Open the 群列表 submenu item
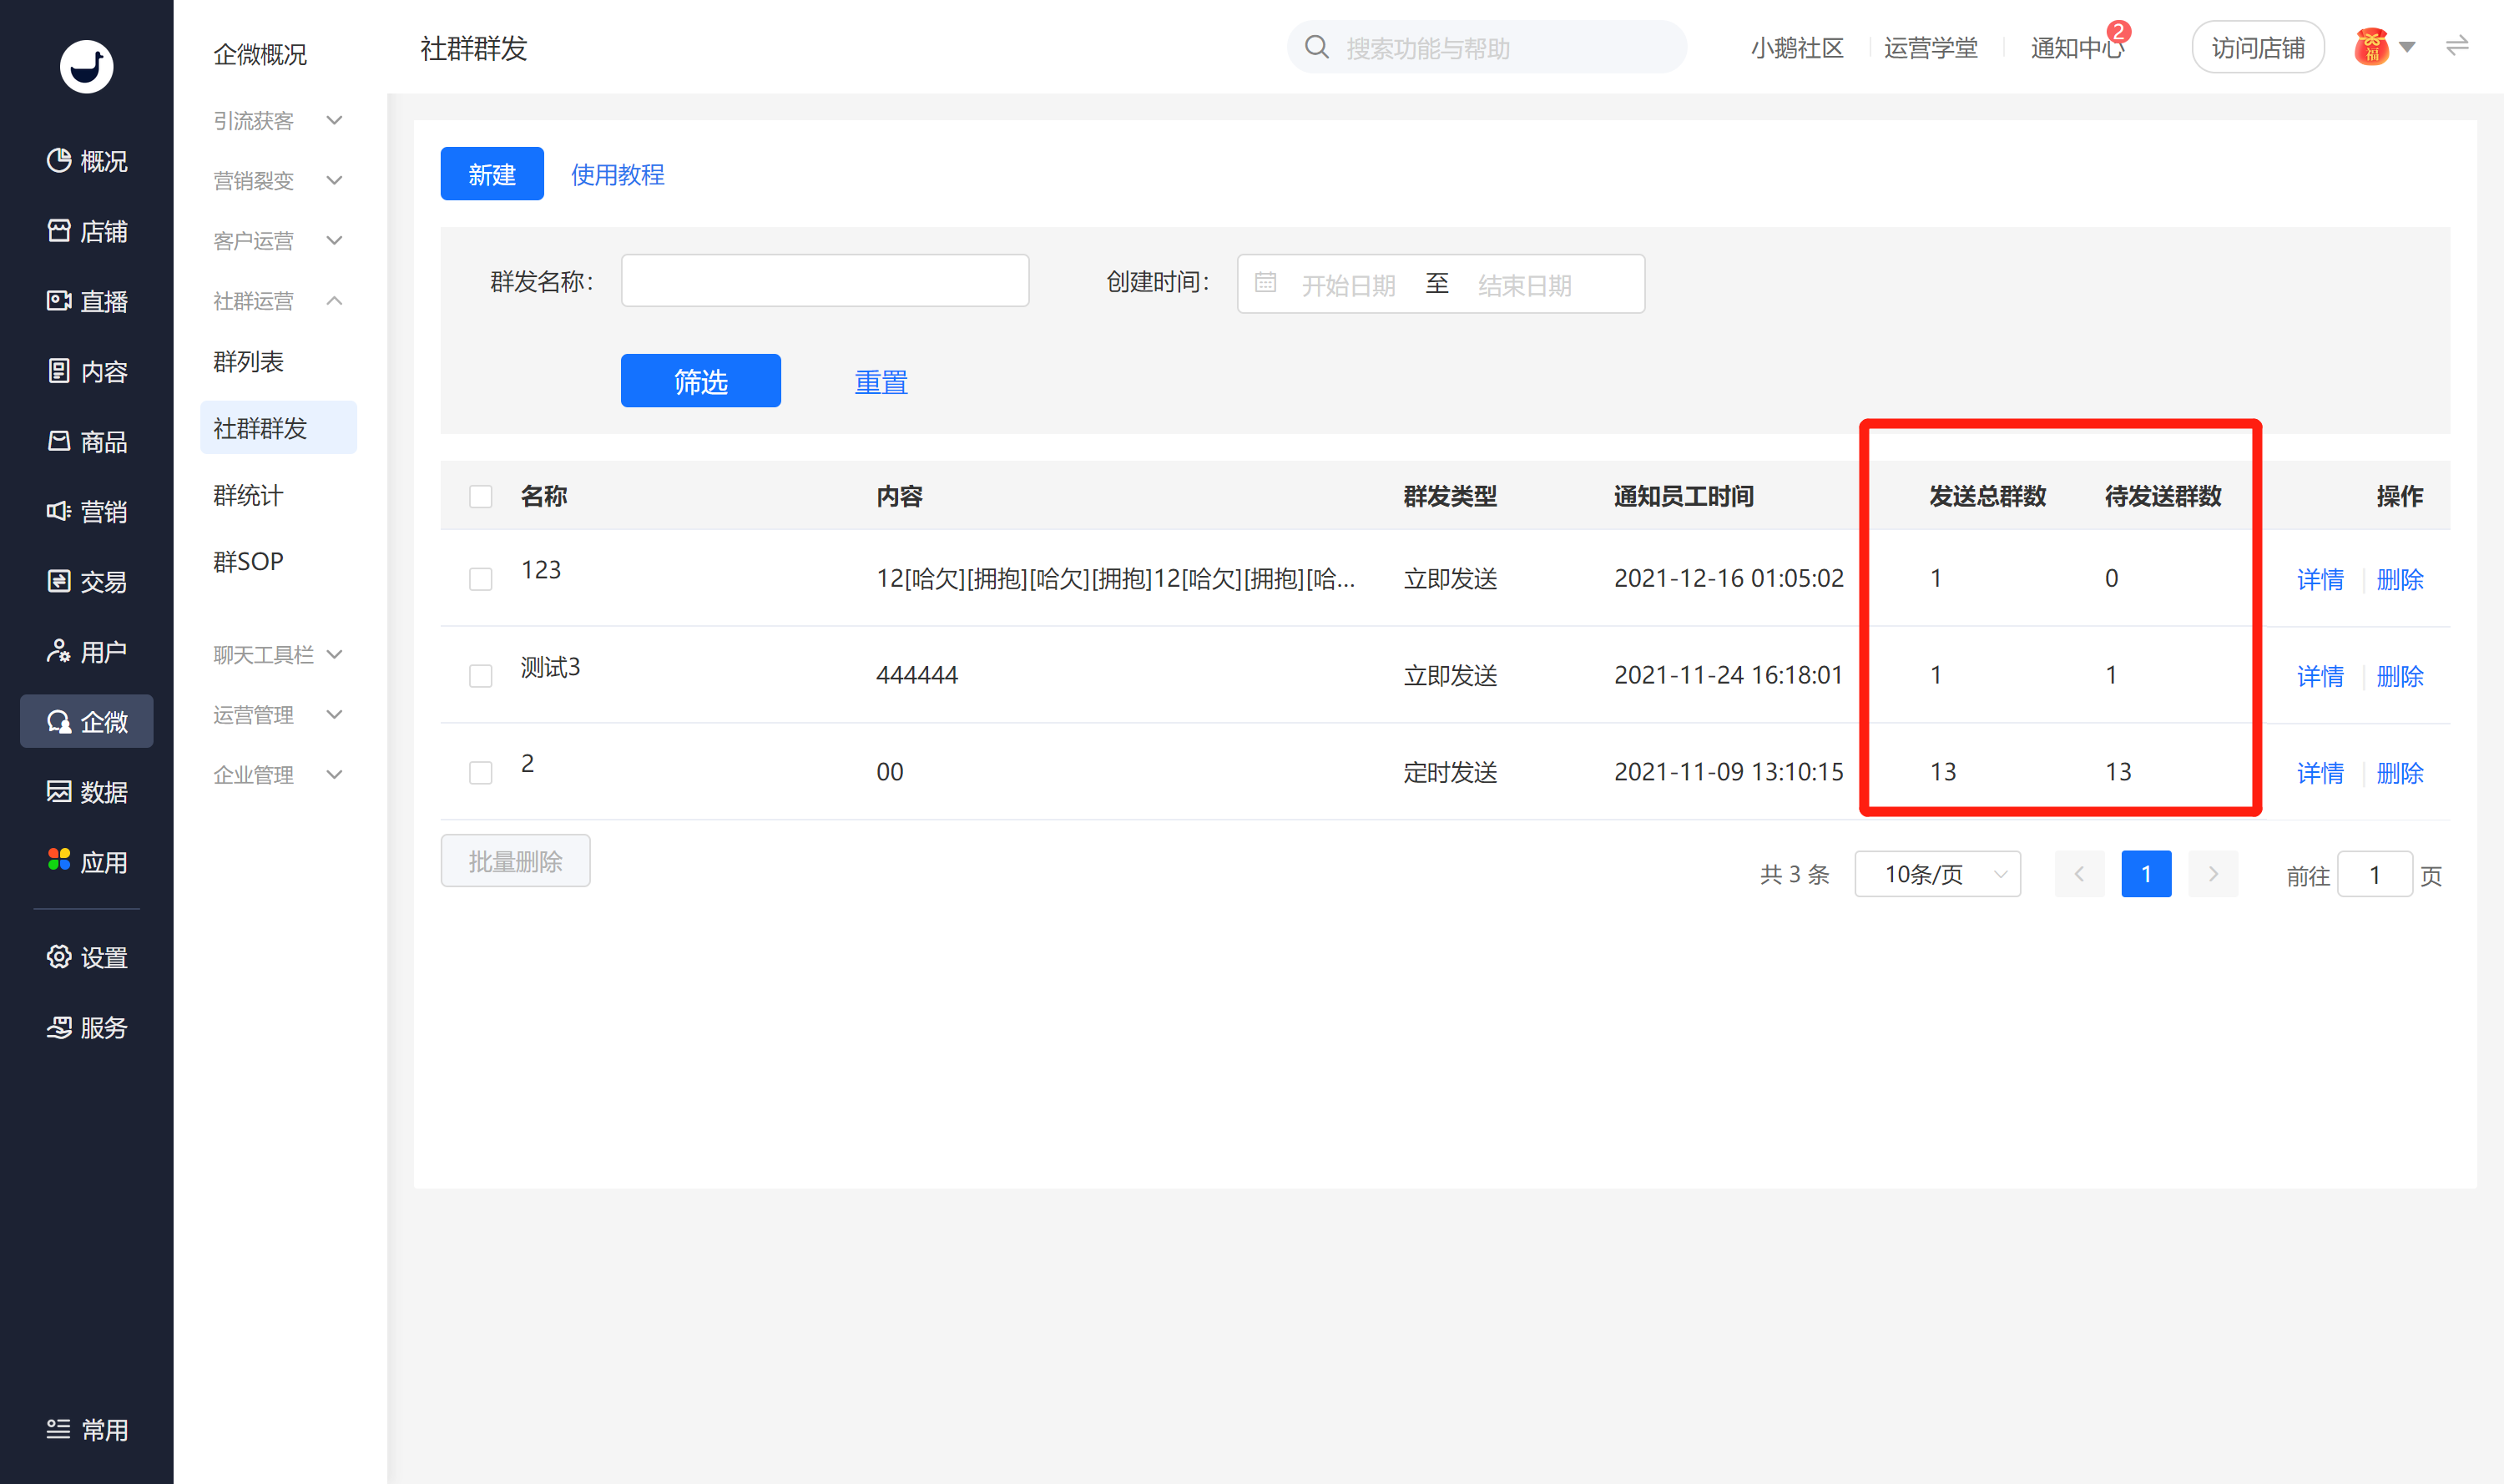2504x1484 pixels. coord(248,361)
